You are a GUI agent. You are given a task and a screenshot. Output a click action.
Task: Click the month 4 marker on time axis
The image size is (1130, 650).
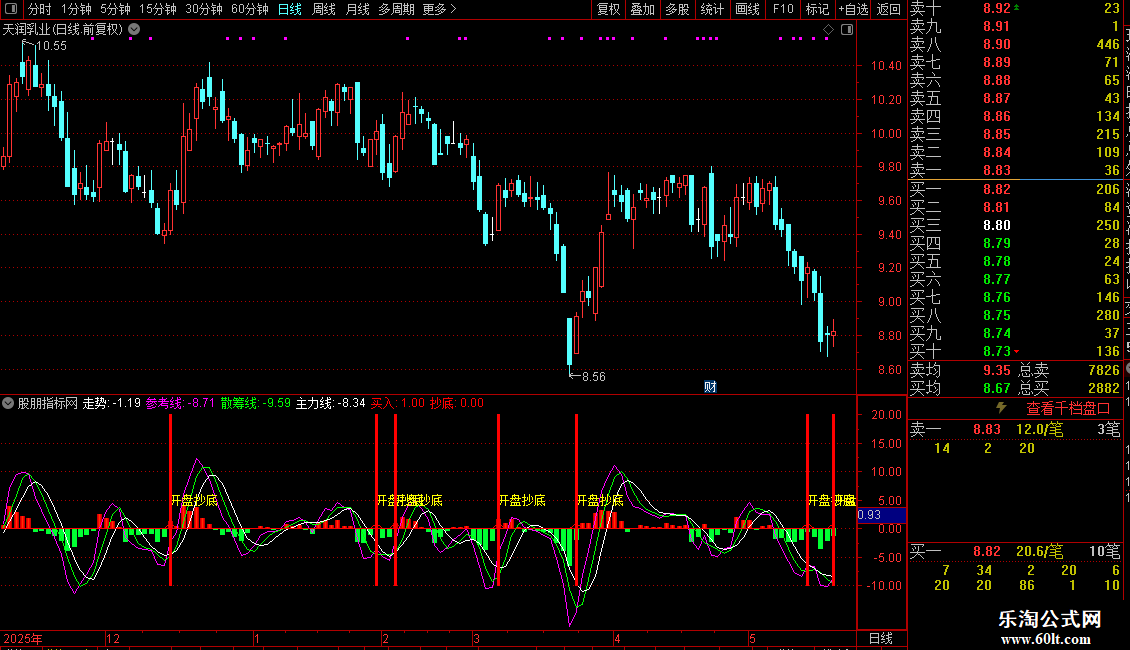click(x=618, y=638)
